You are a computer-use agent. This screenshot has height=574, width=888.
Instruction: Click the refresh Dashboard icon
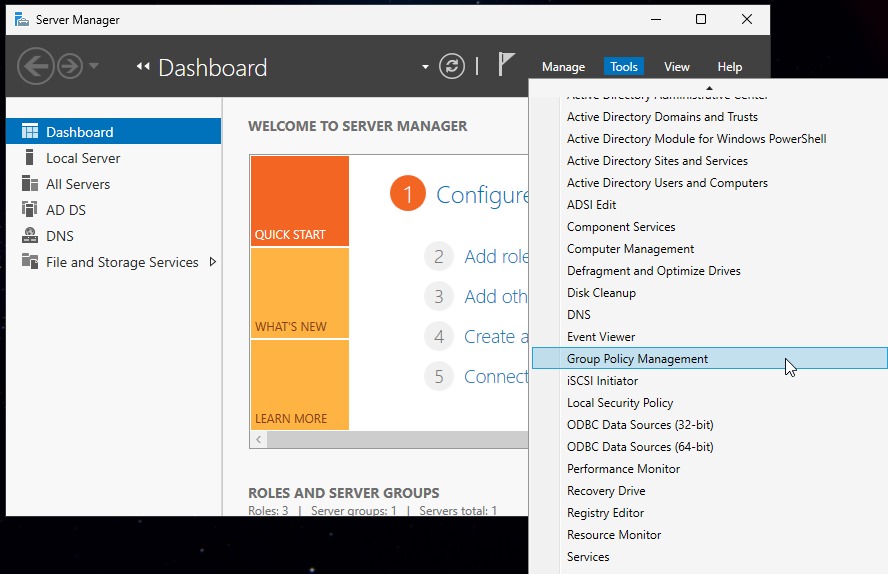coord(451,66)
